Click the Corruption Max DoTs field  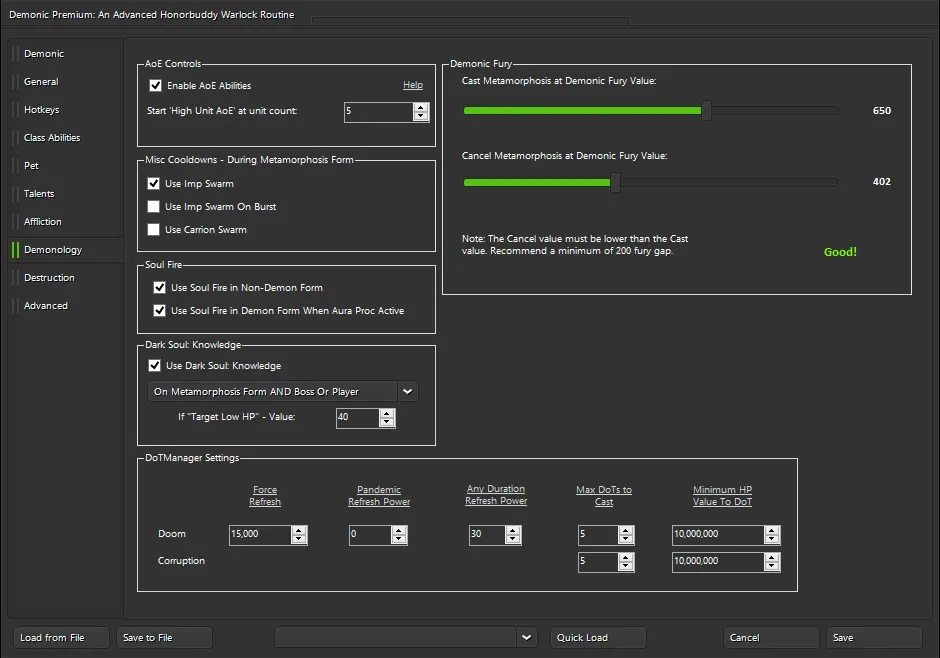pos(598,562)
